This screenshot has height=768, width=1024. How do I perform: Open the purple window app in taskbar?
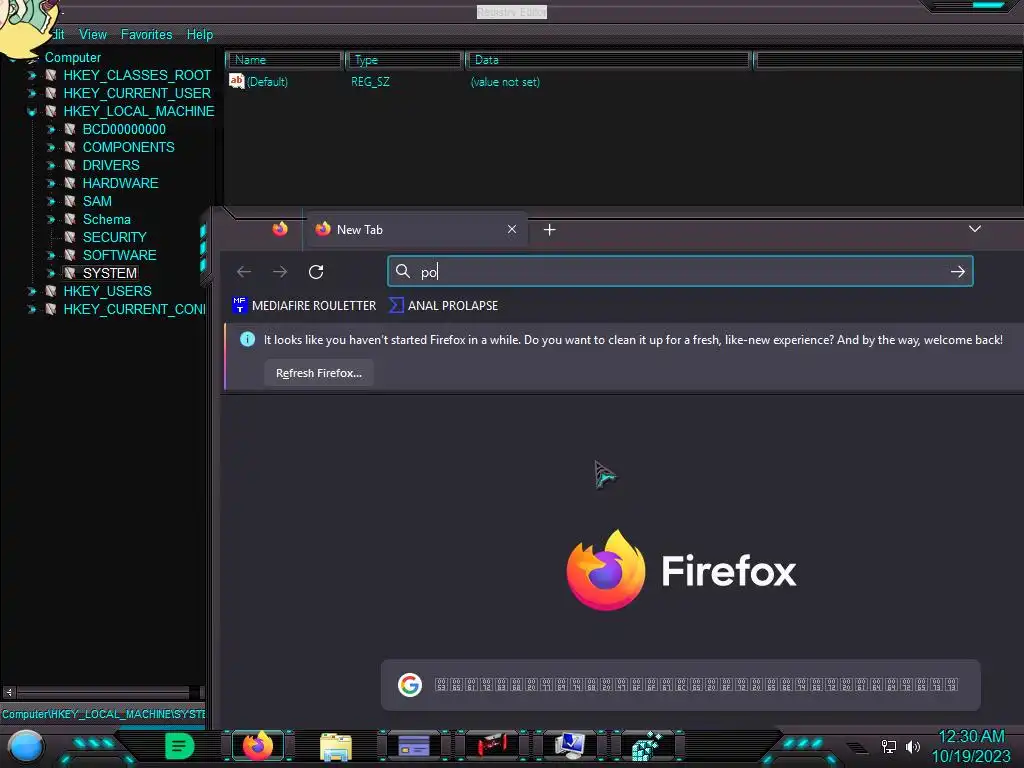click(414, 746)
